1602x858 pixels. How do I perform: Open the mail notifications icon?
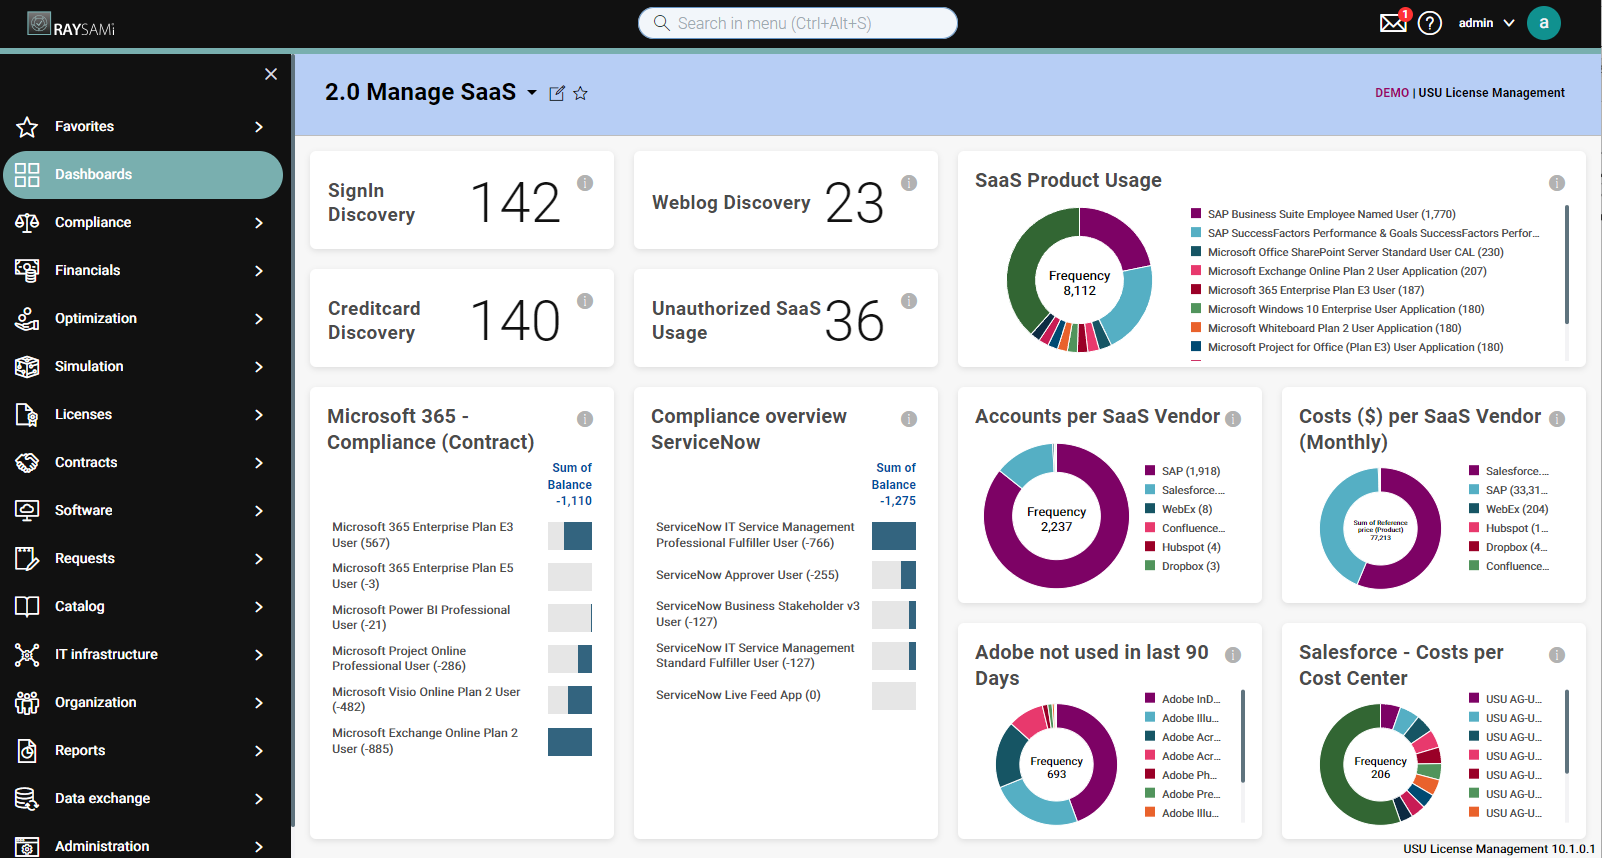(1393, 22)
